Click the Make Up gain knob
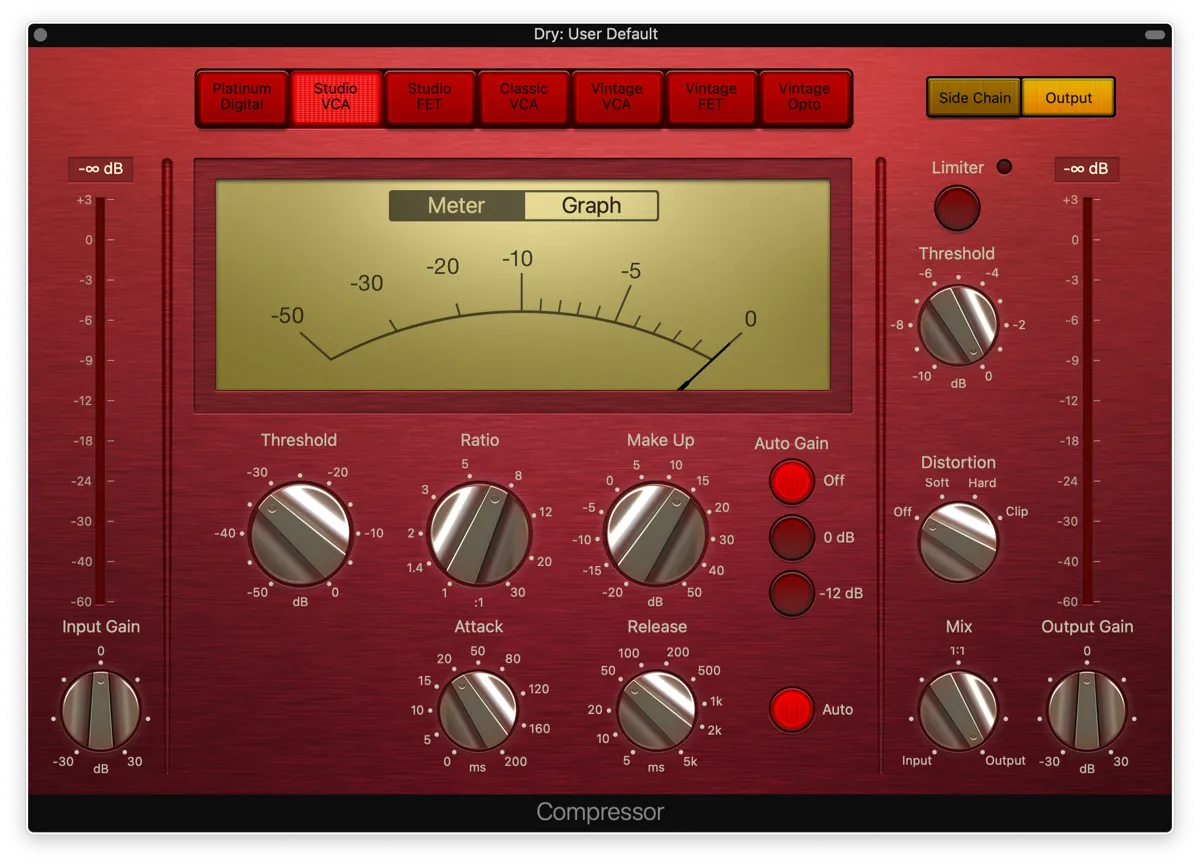 click(x=656, y=533)
